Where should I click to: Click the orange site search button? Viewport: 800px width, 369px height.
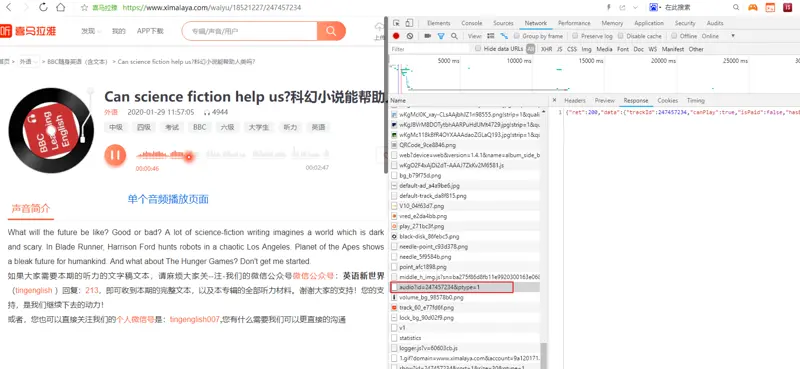pyautogui.click(x=331, y=31)
